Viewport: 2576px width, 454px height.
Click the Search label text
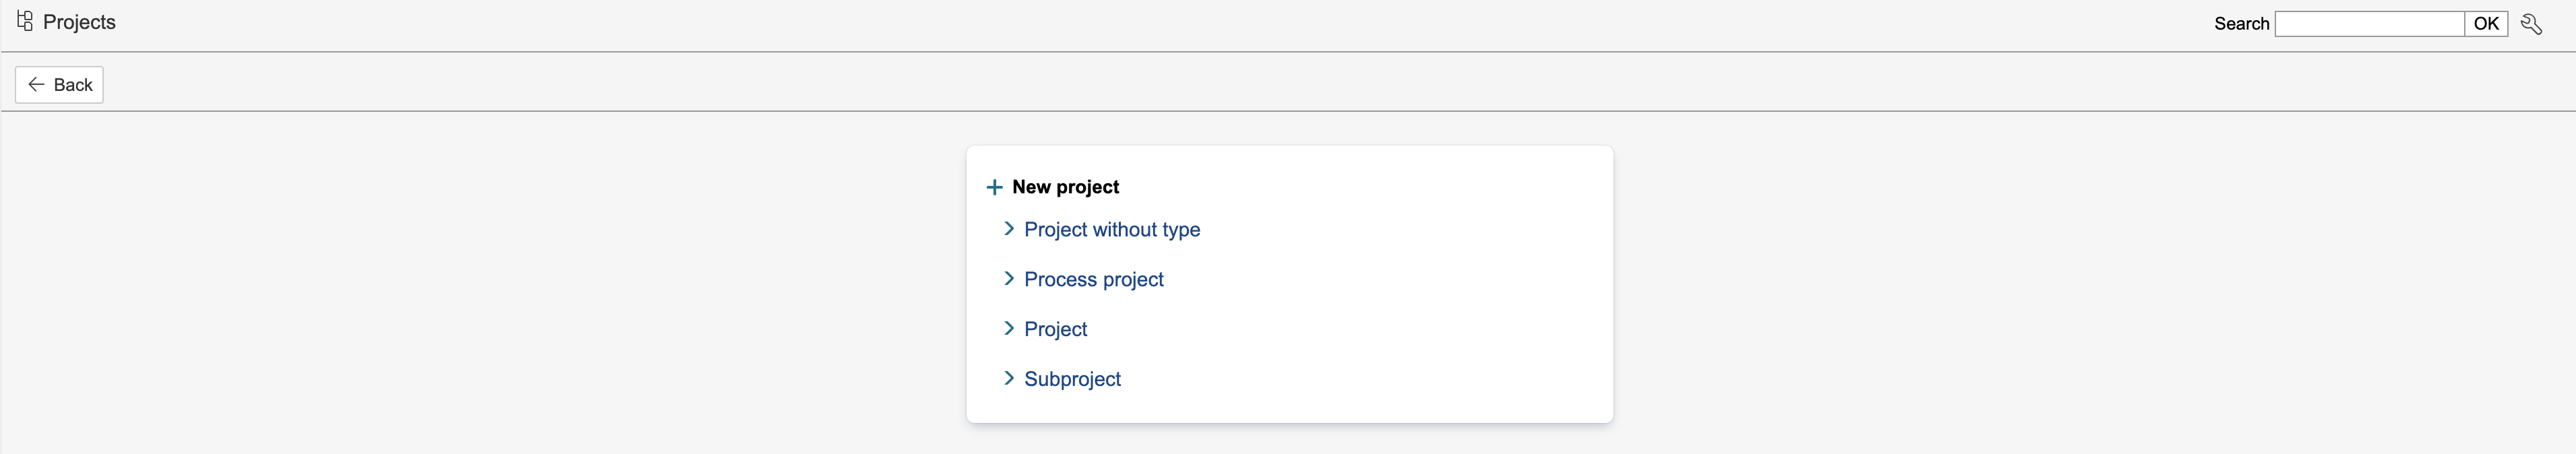tap(2241, 24)
